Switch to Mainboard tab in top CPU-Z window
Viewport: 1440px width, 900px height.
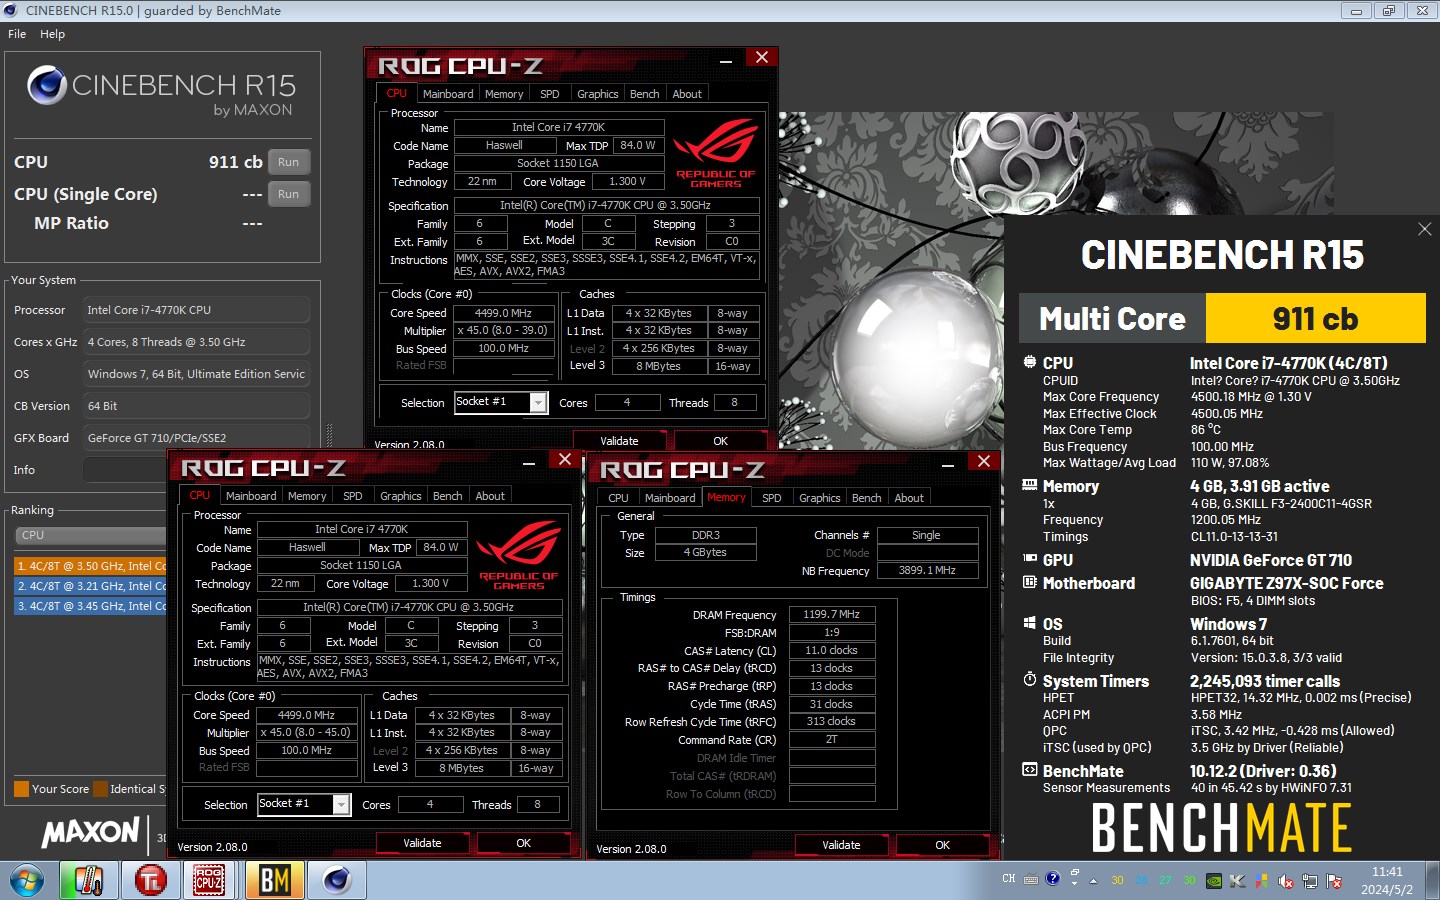448,94
